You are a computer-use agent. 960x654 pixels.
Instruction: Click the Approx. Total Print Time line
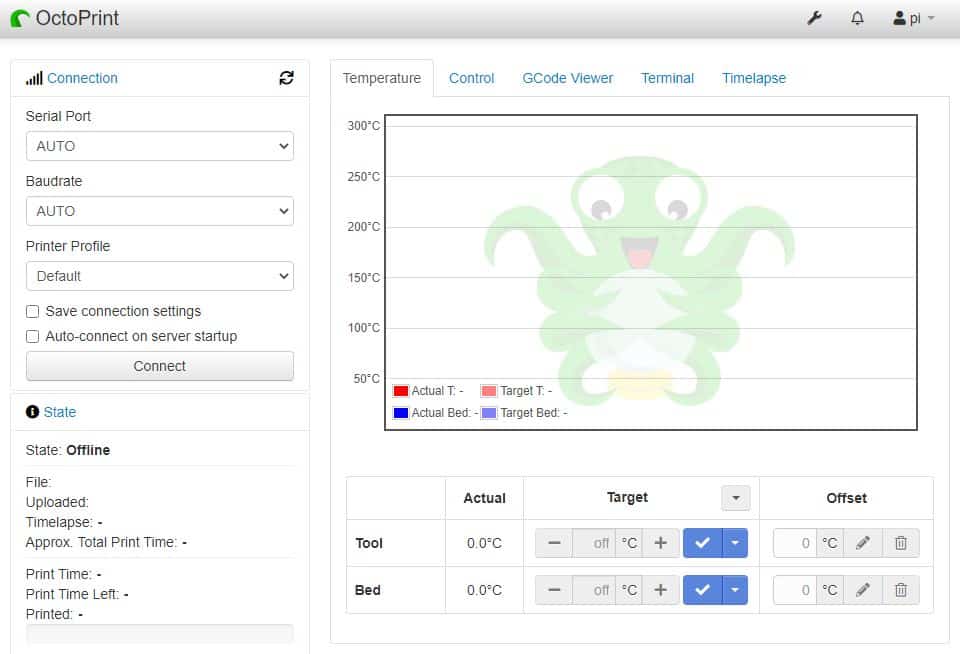tap(107, 543)
